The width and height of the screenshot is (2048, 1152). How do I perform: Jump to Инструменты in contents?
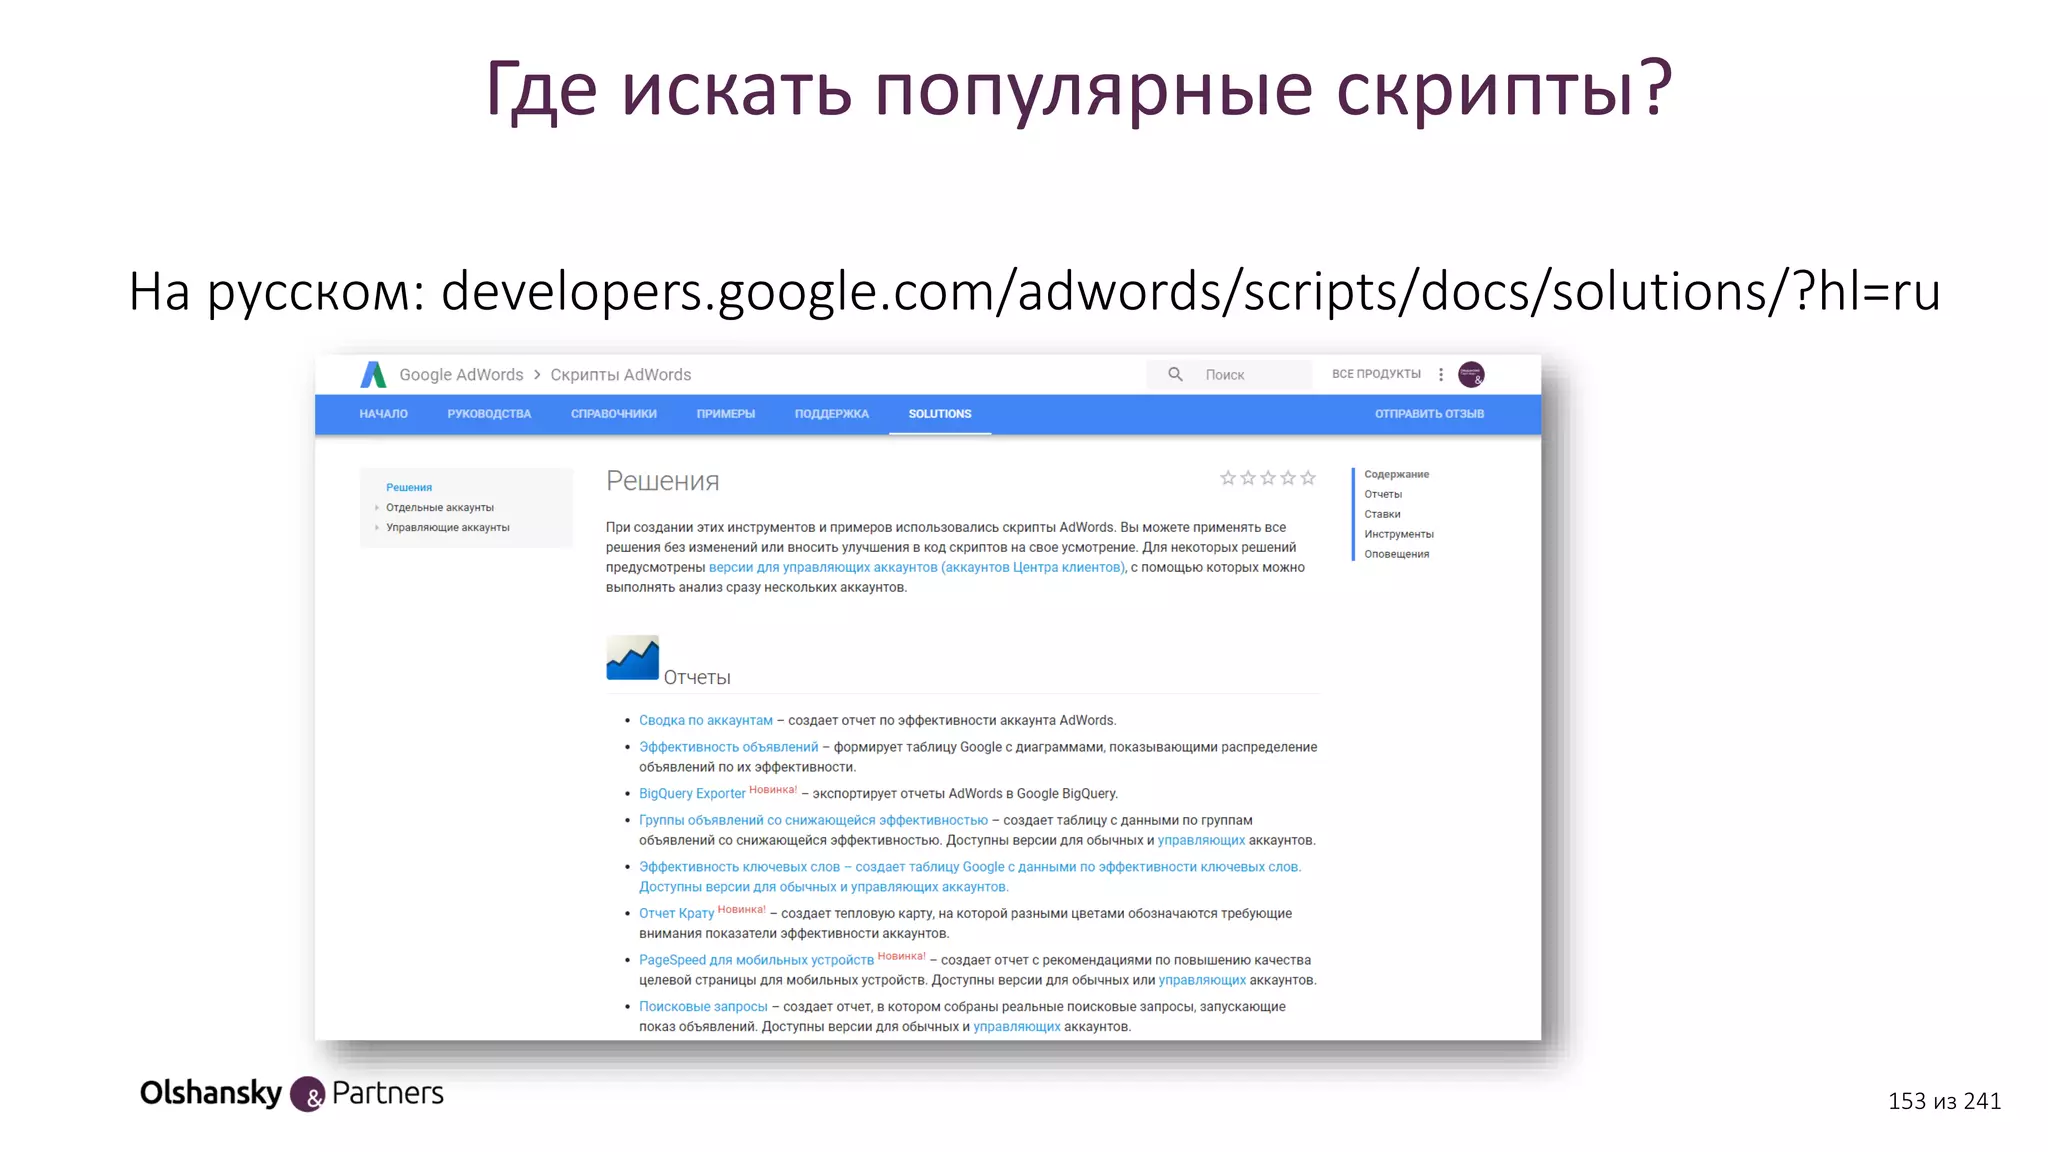coord(1399,534)
